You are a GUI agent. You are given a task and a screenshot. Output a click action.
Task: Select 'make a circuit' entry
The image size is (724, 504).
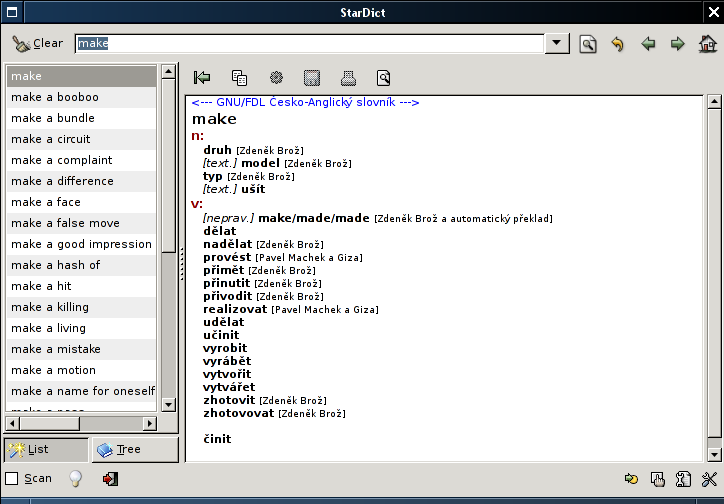[82, 139]
